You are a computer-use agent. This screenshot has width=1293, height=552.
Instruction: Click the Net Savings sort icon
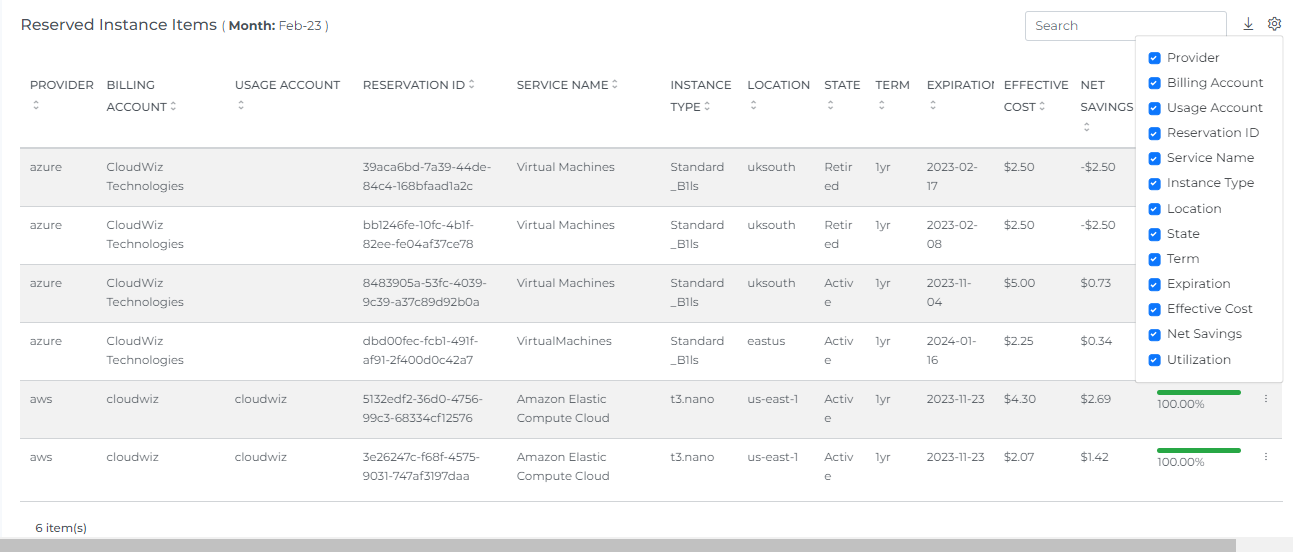click(x=1087, y=127)
